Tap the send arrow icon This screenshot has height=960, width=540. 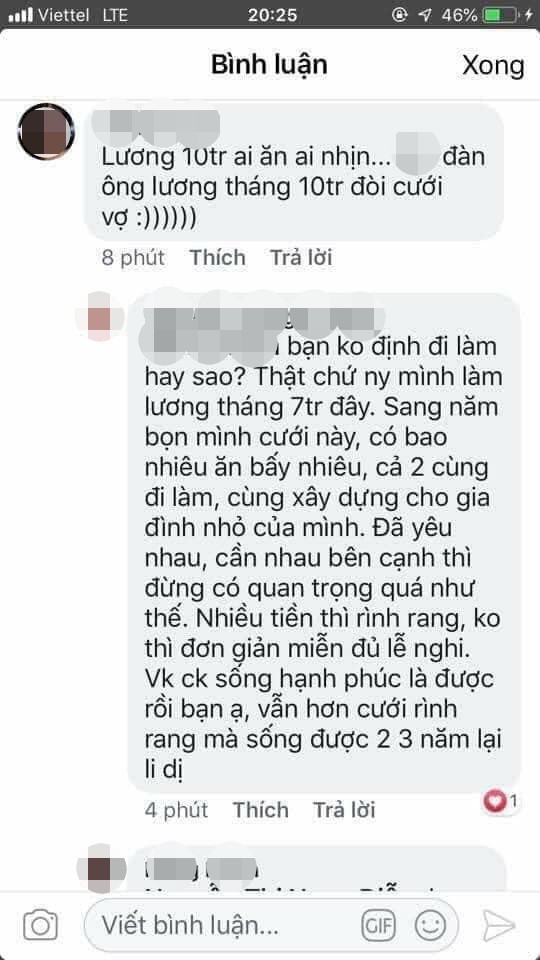[x=499, y=925]
